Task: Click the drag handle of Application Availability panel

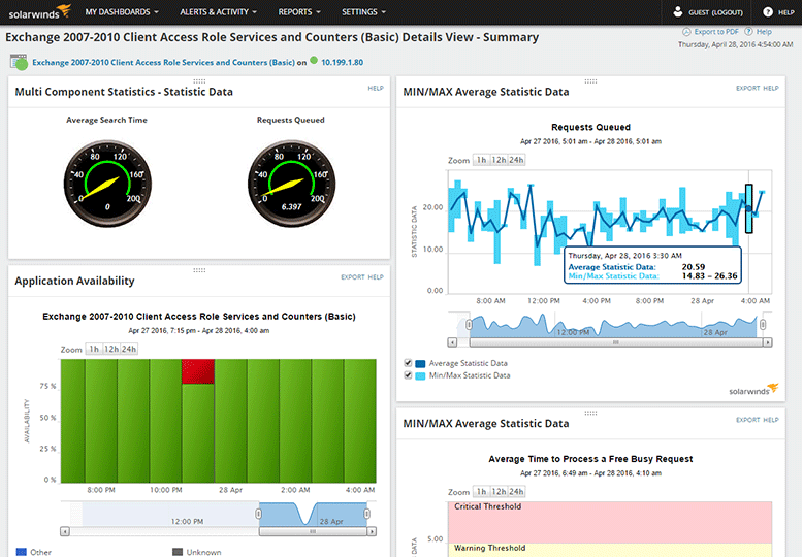Action: [x=199, y=270]
